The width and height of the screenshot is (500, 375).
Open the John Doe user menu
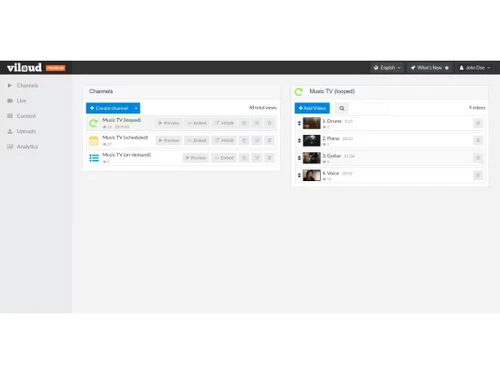pos(475,68)
